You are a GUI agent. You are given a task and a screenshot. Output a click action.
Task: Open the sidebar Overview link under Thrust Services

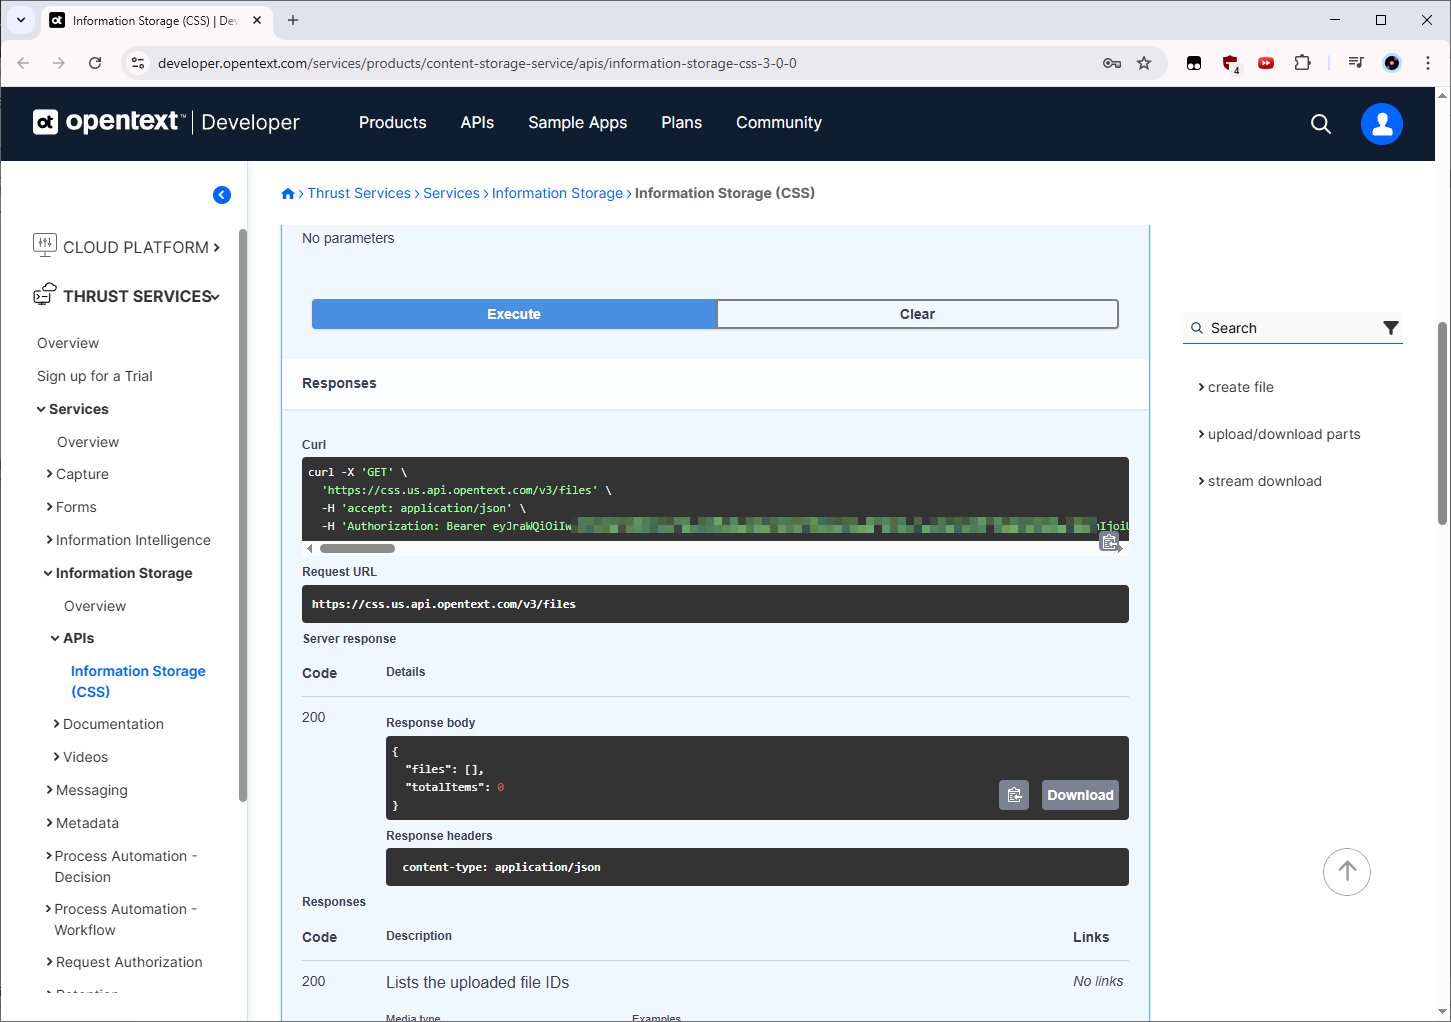click(x=68, y=343)
